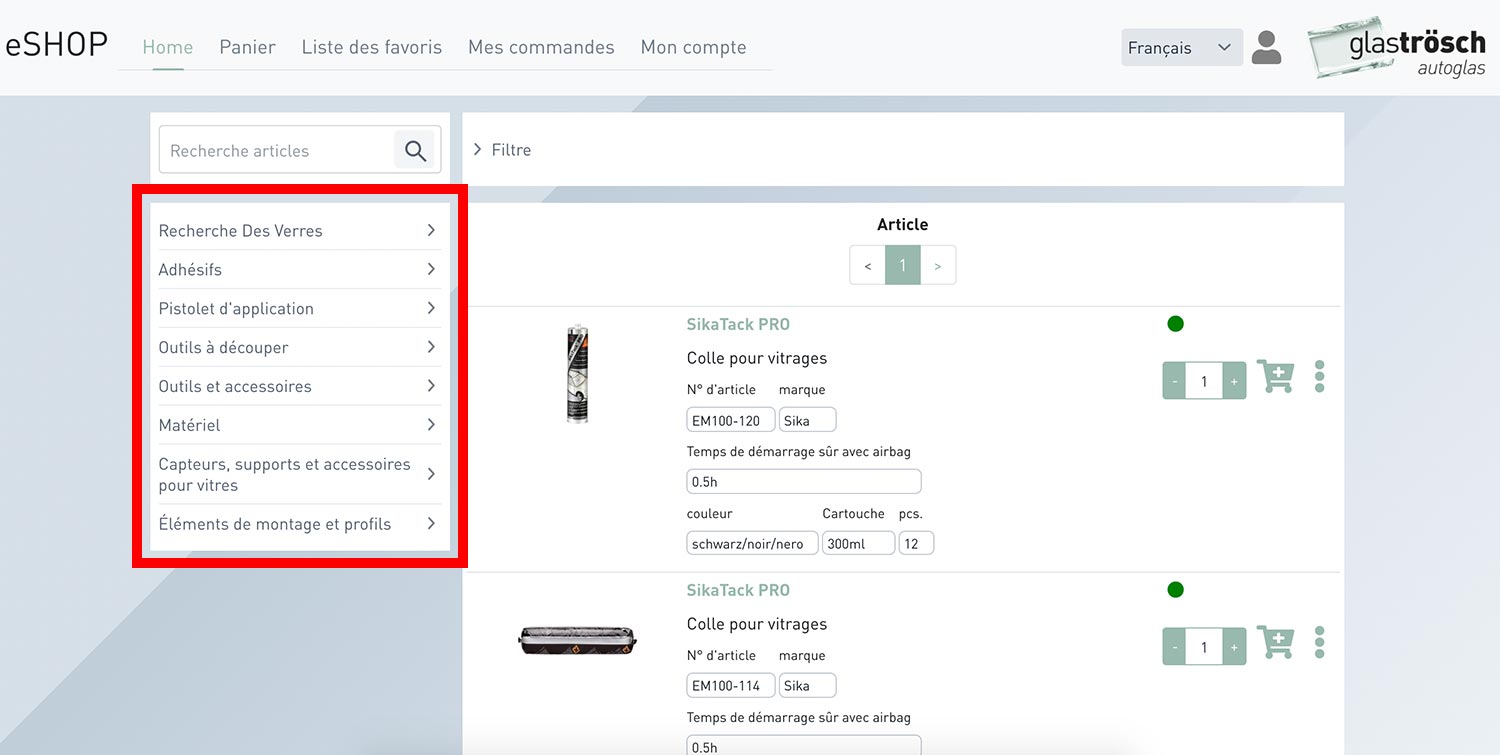Increase quantity for EM100-114 item
The image size is (1500, 755).
click(1234, 647)
